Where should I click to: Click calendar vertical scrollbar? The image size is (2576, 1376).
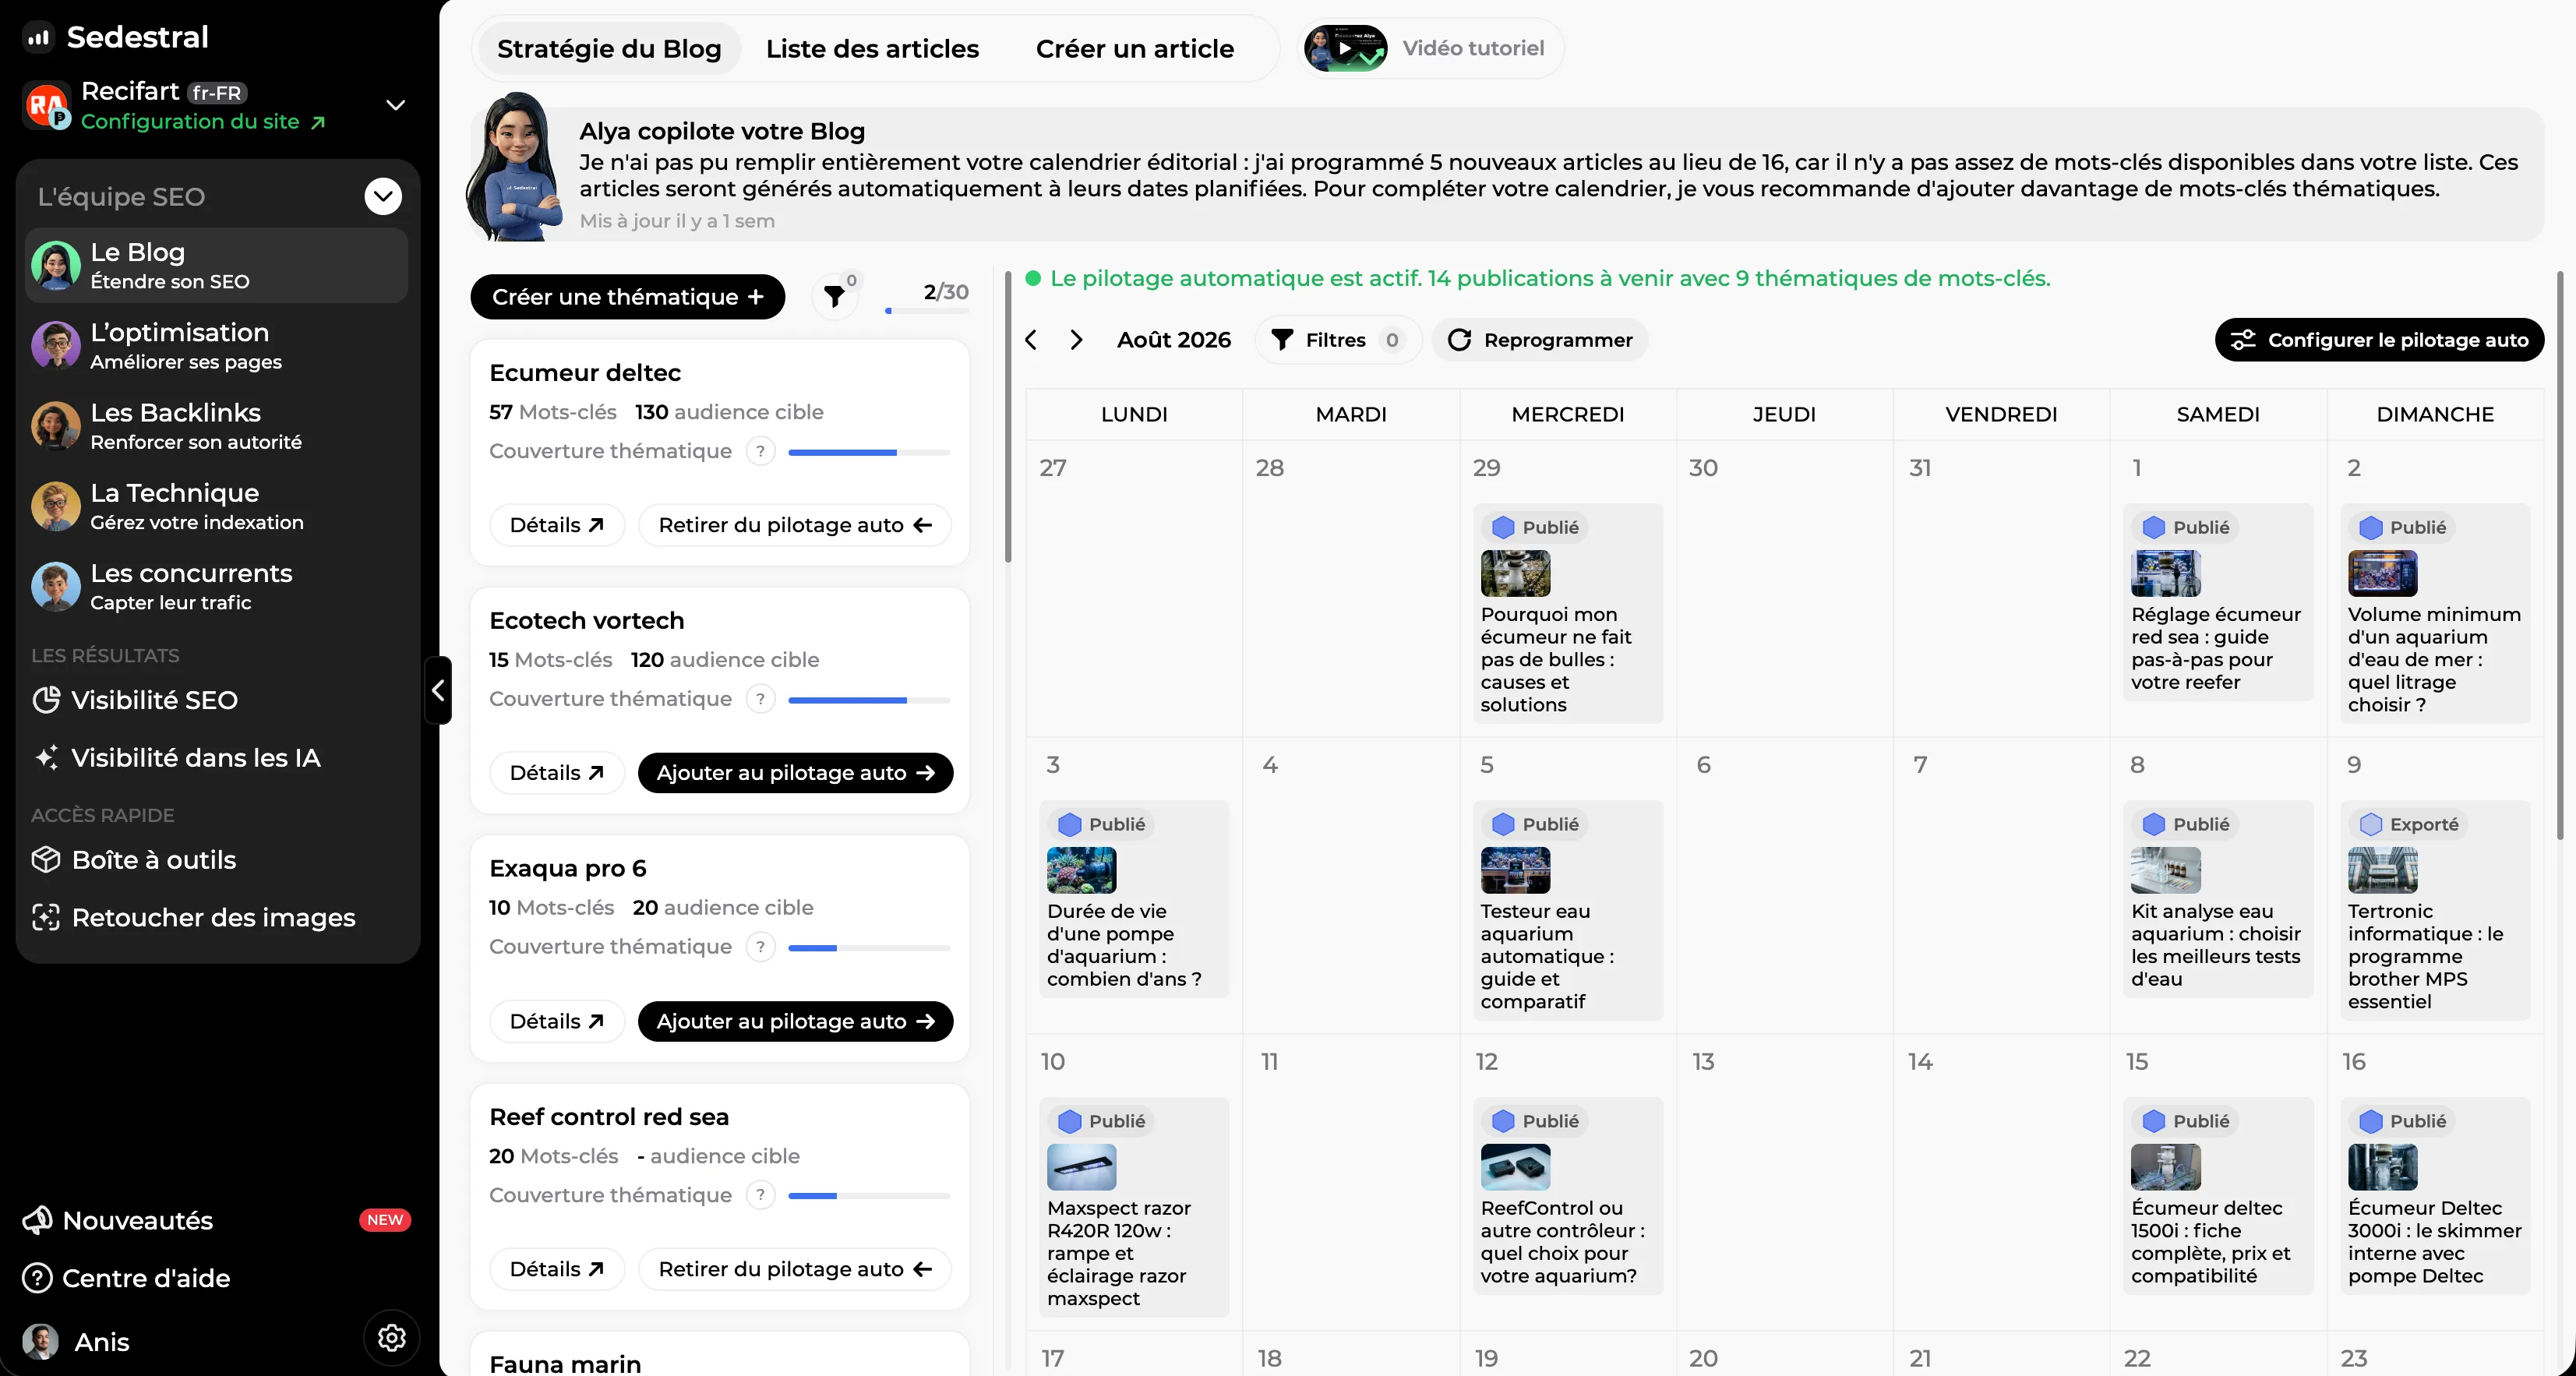coord(2559,555)
